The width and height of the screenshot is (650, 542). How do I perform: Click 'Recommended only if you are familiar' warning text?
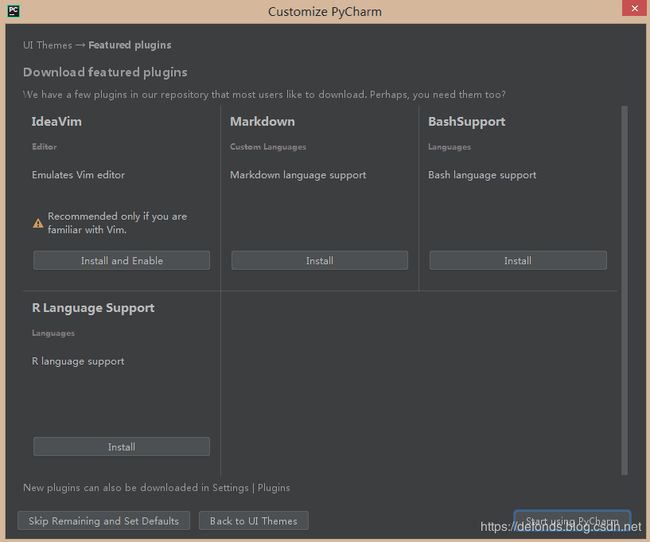point(117,223)
